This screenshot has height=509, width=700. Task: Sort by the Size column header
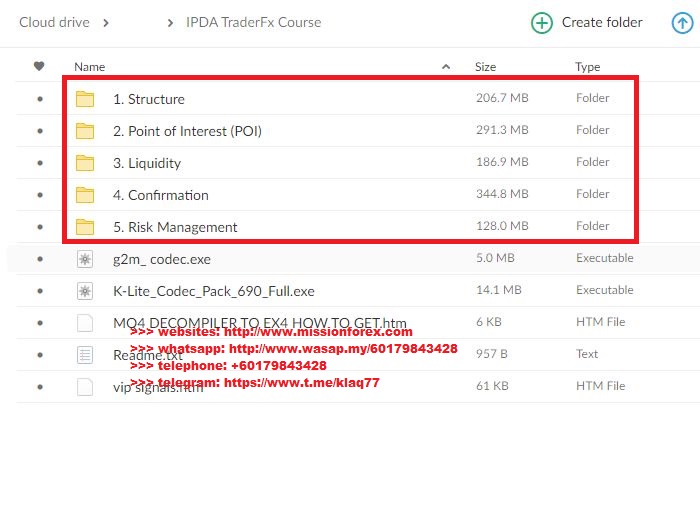pos(485,67)
